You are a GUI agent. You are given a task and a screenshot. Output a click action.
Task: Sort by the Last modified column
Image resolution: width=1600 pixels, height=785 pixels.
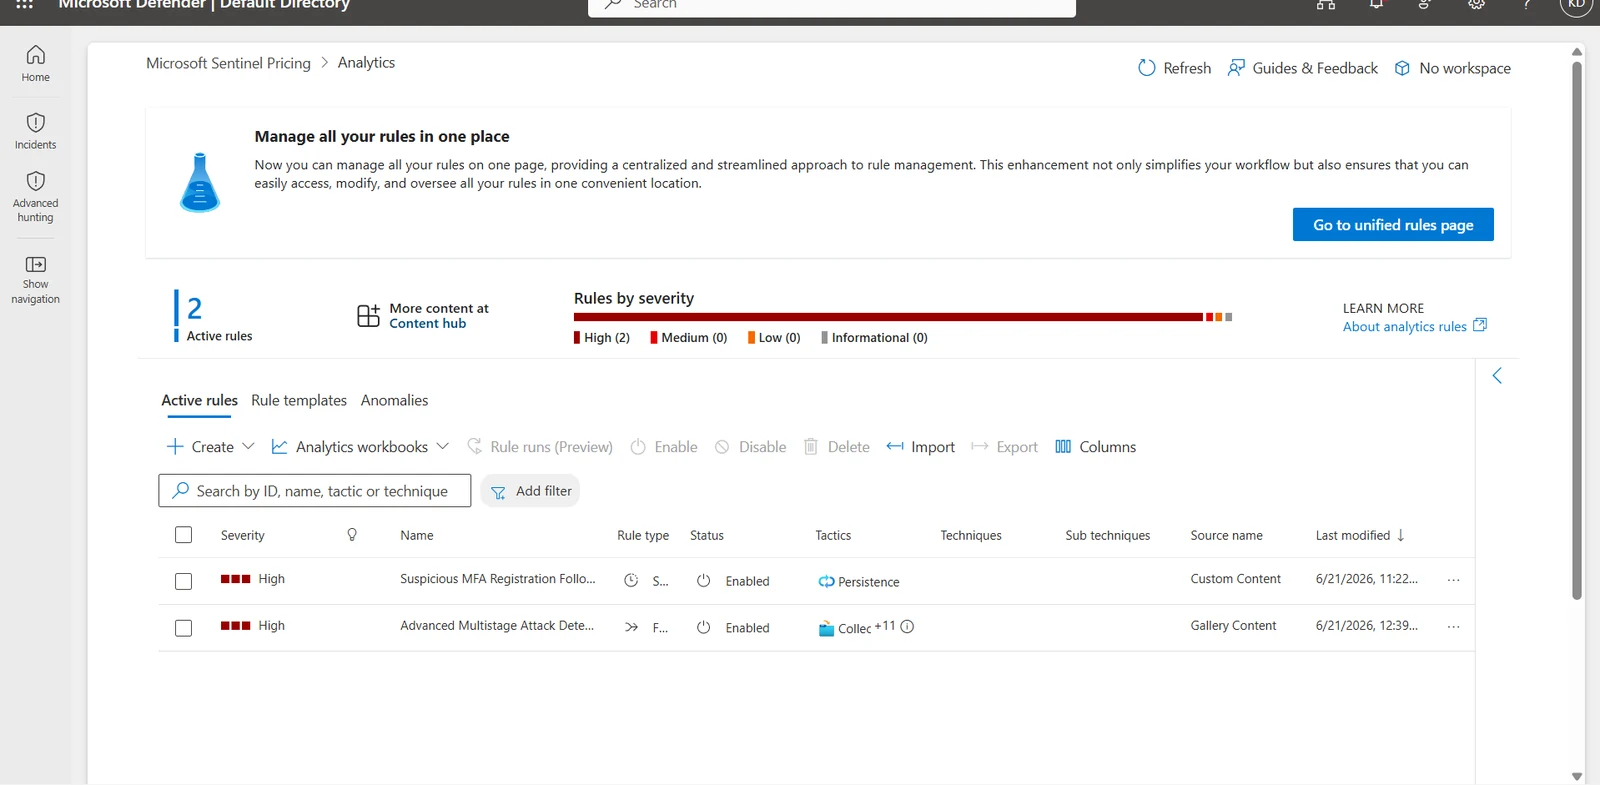[x=1360, y=535]
